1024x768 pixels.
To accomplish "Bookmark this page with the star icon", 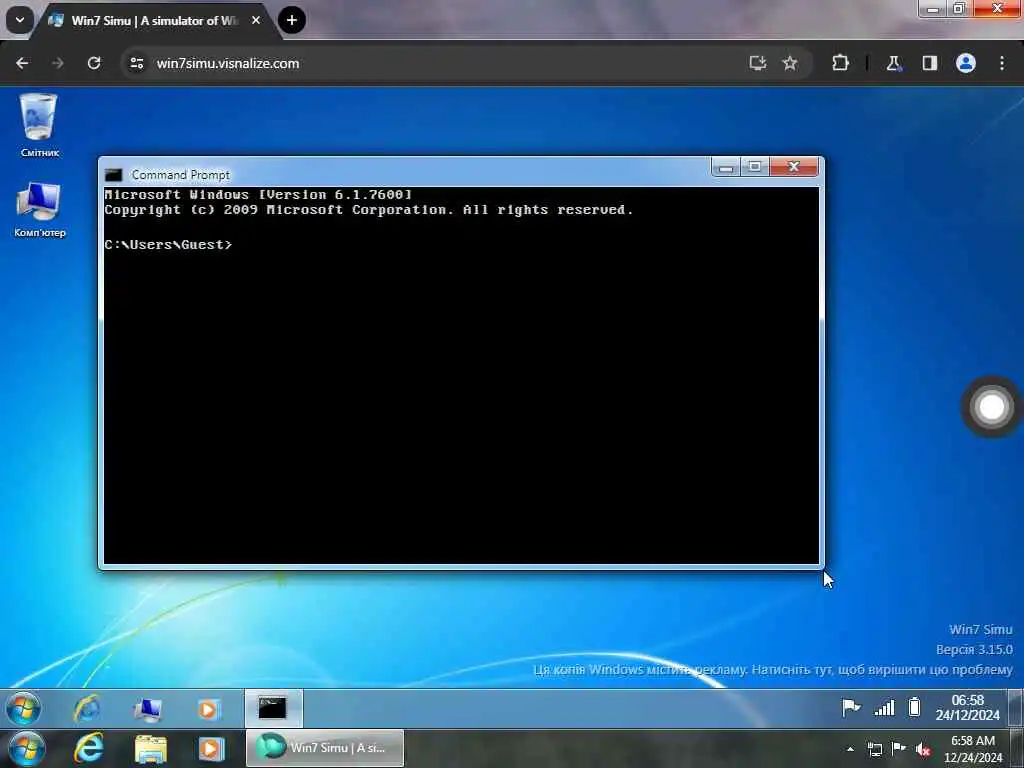I will click(x=790, y=63).
